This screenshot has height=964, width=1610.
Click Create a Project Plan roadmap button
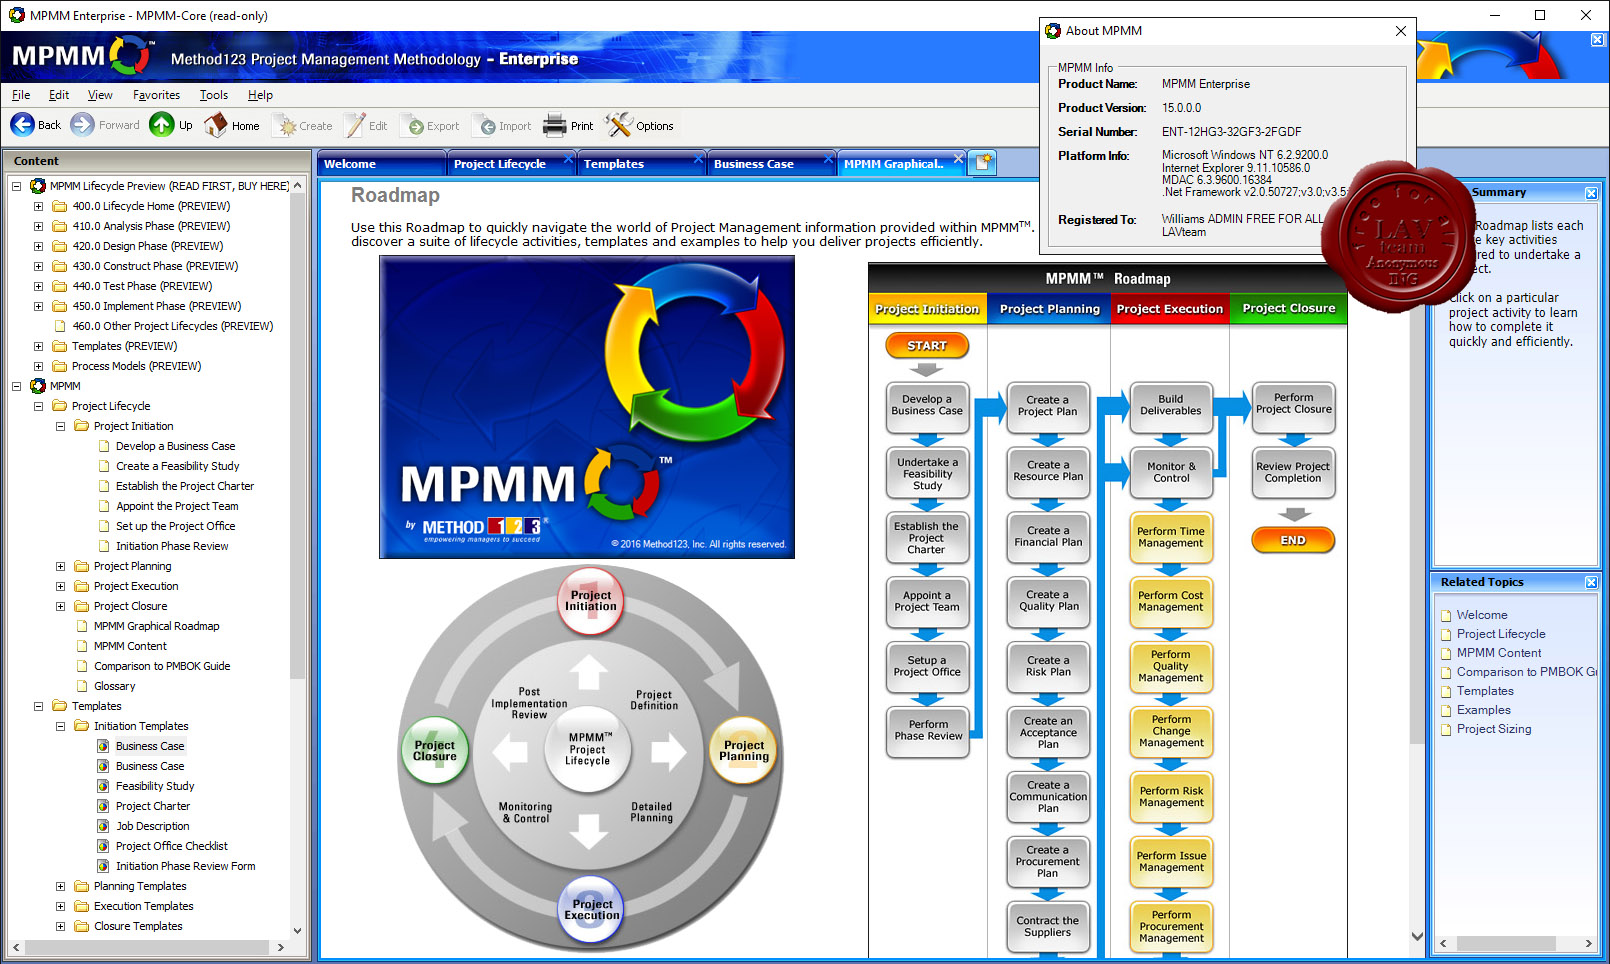pos(1047,406)
